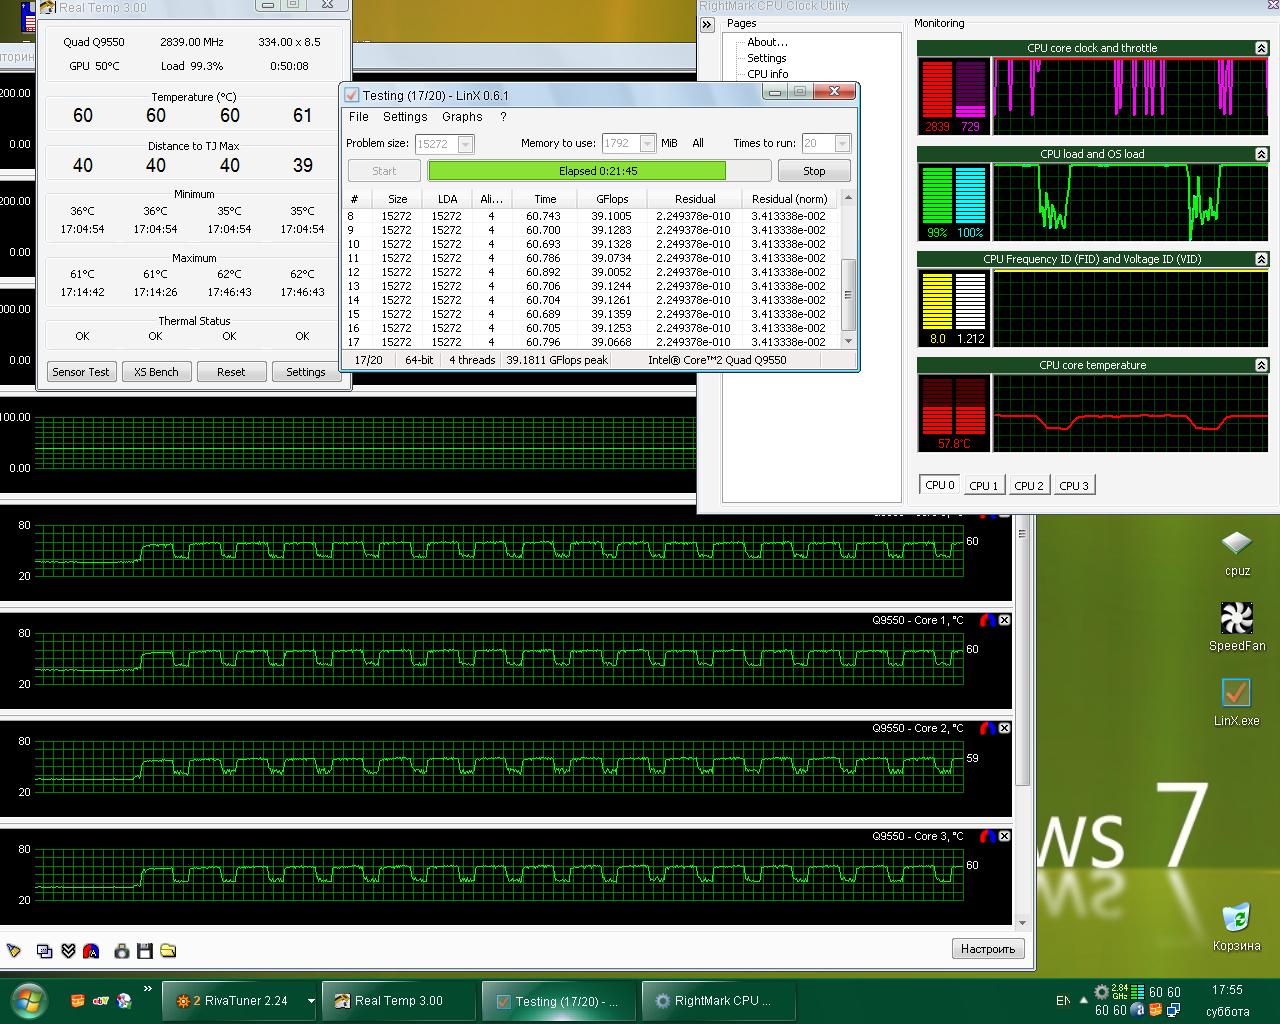Image resolution: width=1280 pixels, height=1024 pixels.
Task: Click the Windows Start orb
Action: point(28,1000)
